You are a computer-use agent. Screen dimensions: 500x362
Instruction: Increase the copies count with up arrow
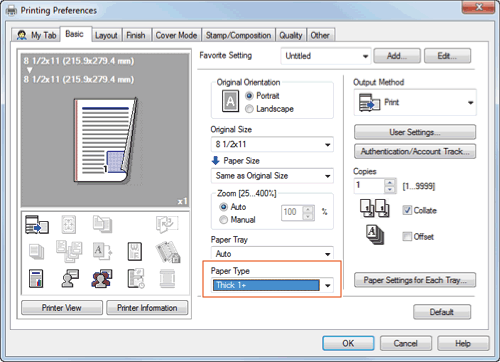(390, 182)
